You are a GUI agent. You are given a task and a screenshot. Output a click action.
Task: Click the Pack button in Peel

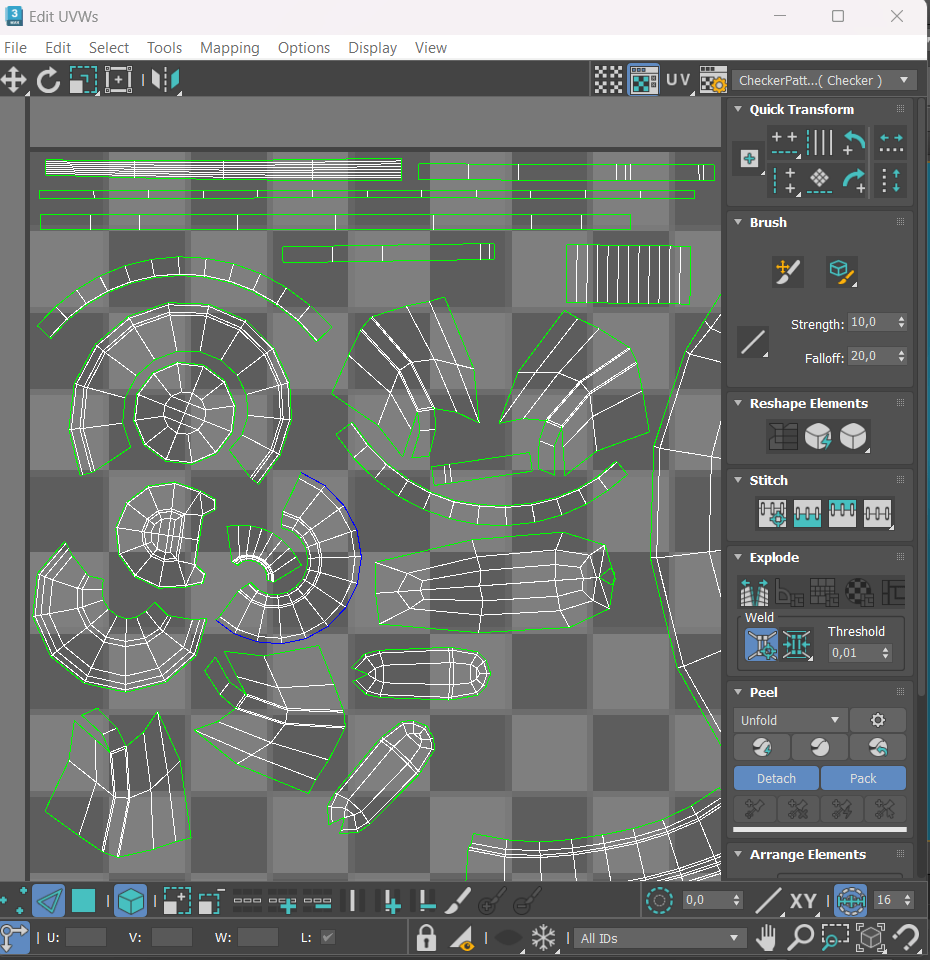click(863, 778)
